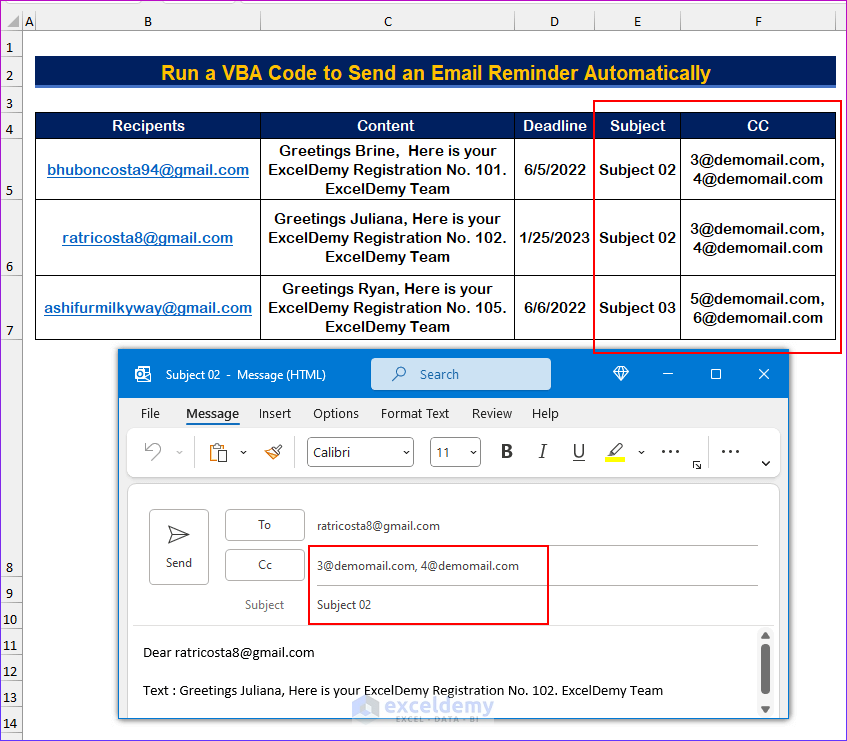Click the Paste clipboard icon
The image size is (847, 741).
(x=218, y=453)
